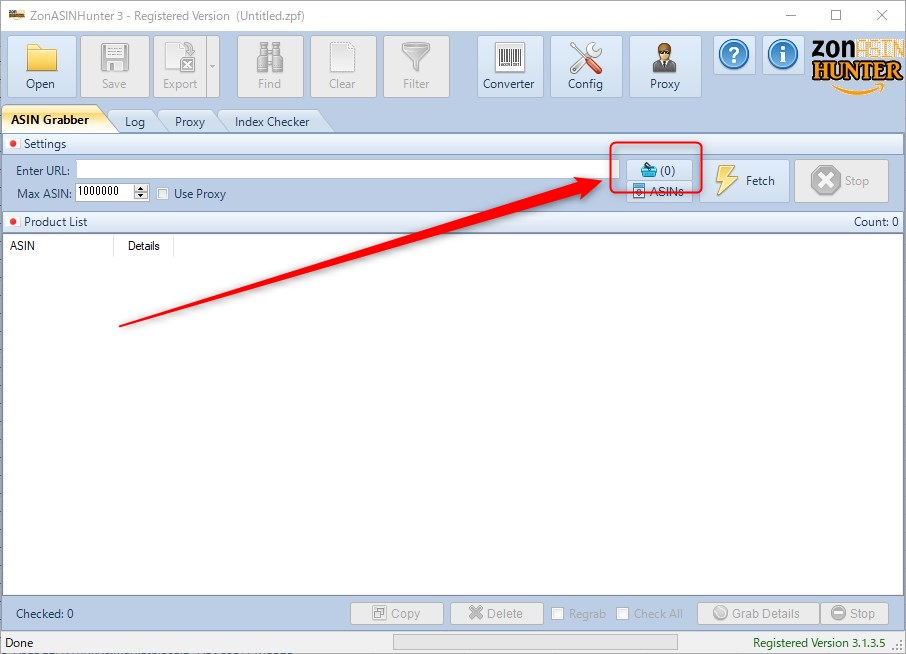Click the blue question mark help icon

pos(734,55)
